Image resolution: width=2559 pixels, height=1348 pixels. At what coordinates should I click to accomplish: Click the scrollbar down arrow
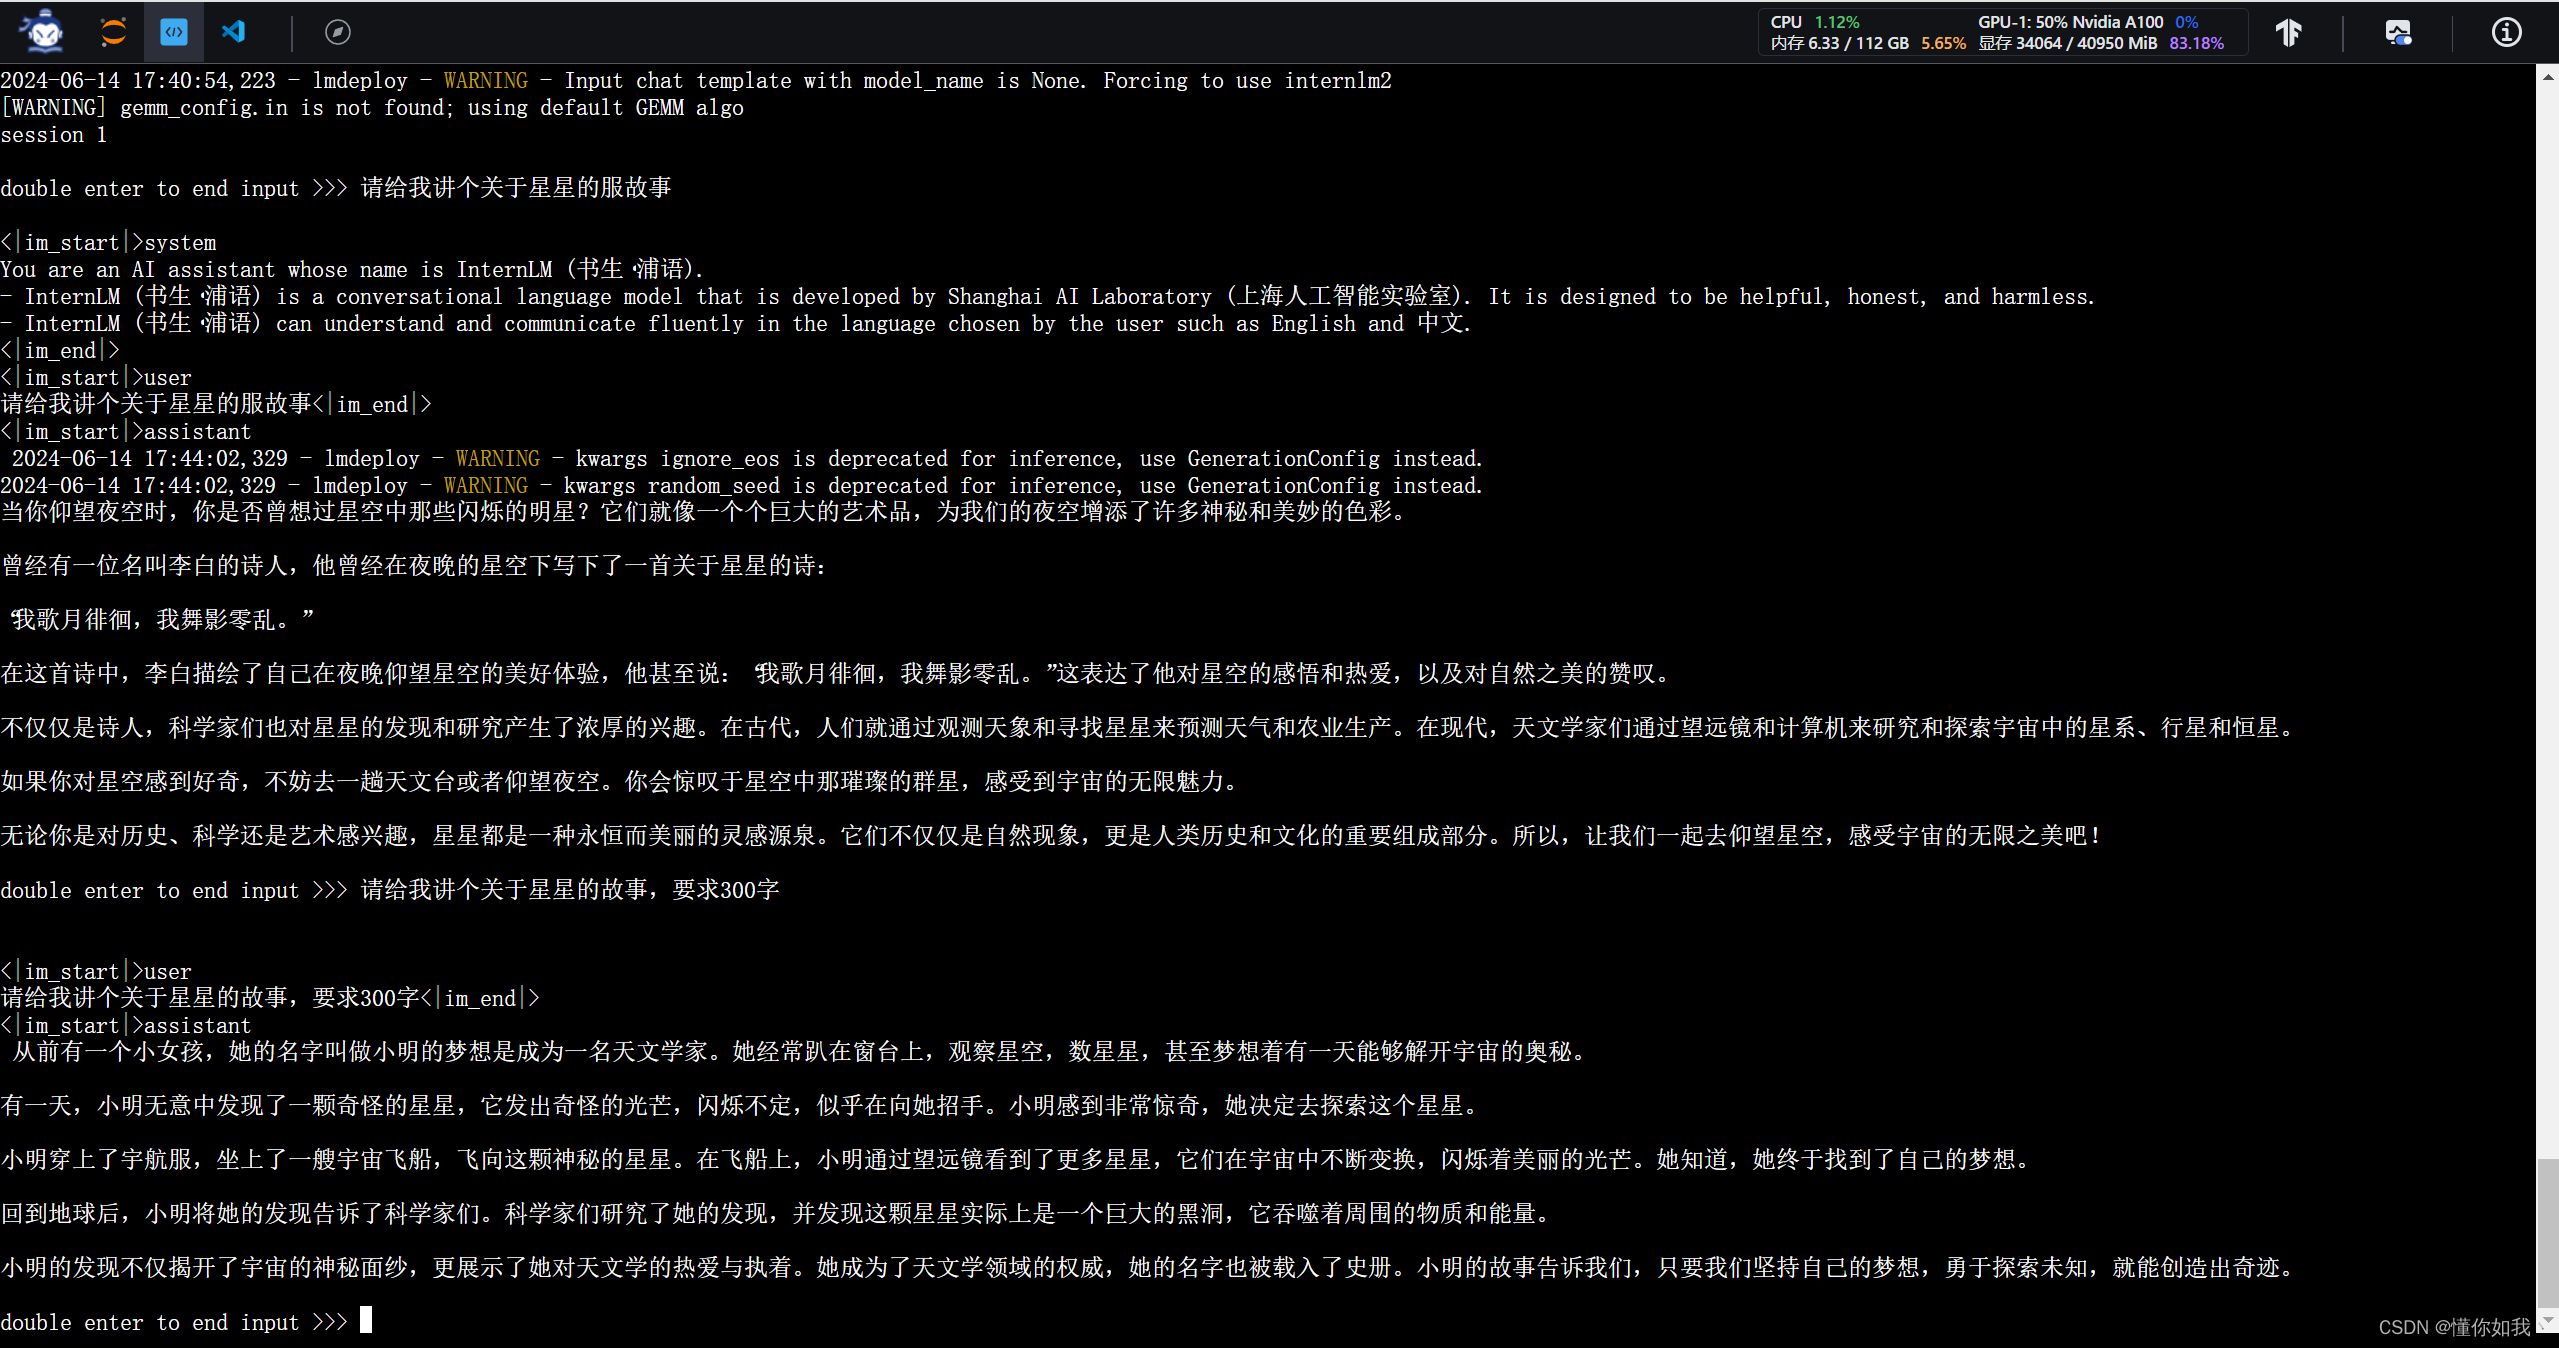tap(2547, 1322)
